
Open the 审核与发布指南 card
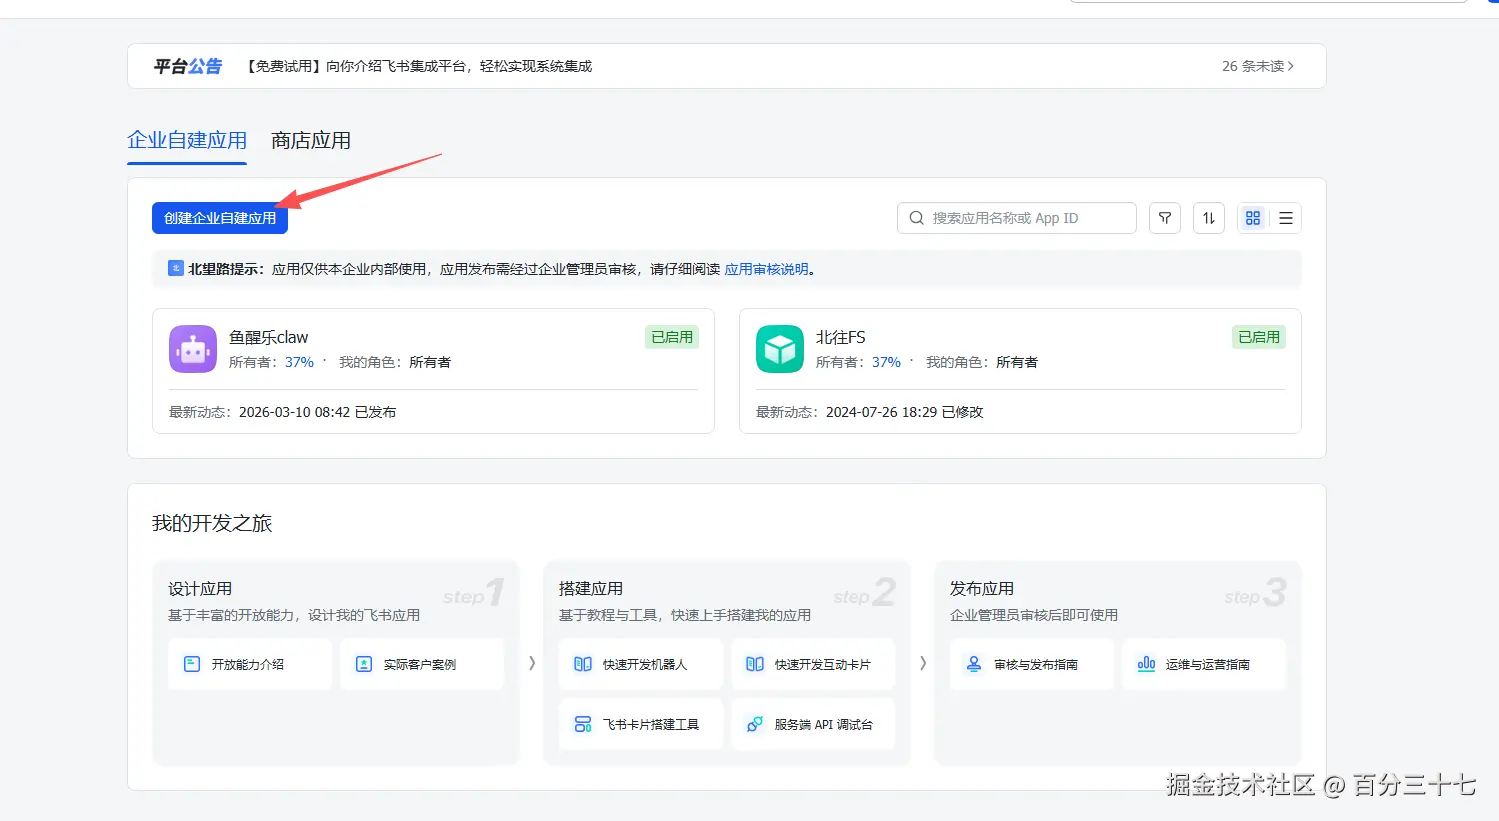point(1032,664)
